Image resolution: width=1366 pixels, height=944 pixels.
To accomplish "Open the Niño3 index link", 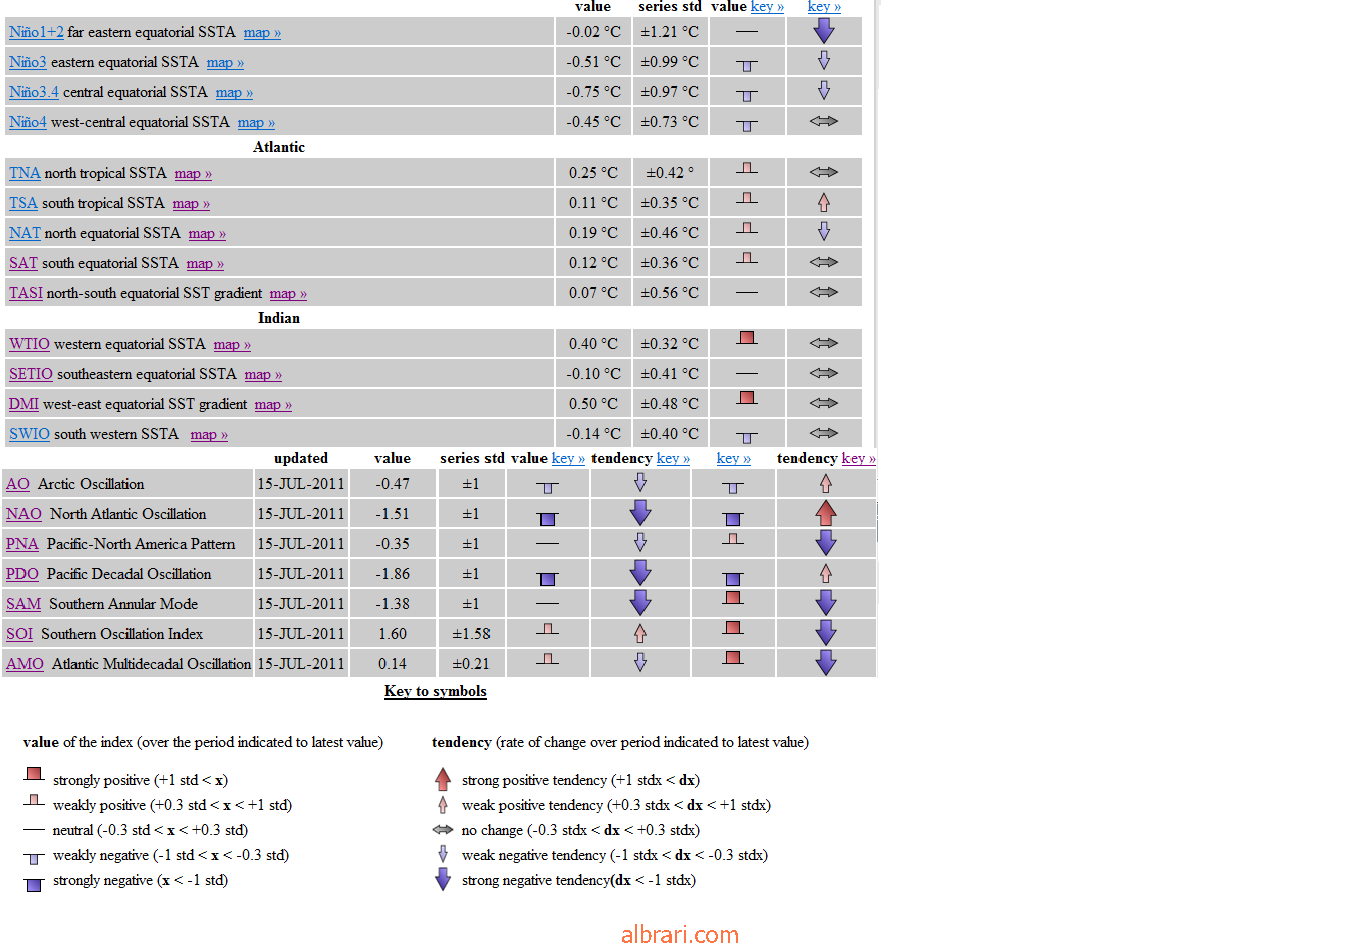I will pos(28,62).
